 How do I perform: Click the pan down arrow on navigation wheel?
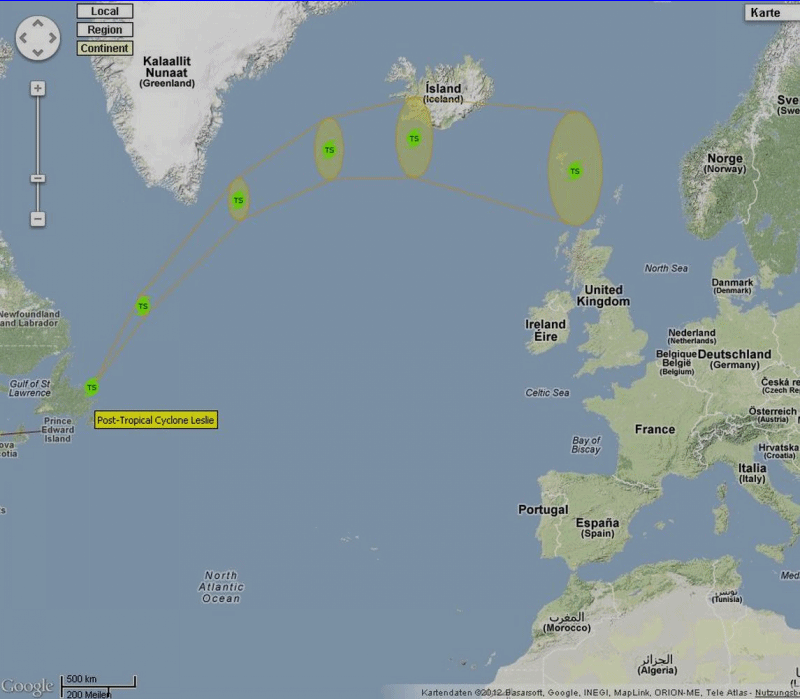[x=38, y=53]
